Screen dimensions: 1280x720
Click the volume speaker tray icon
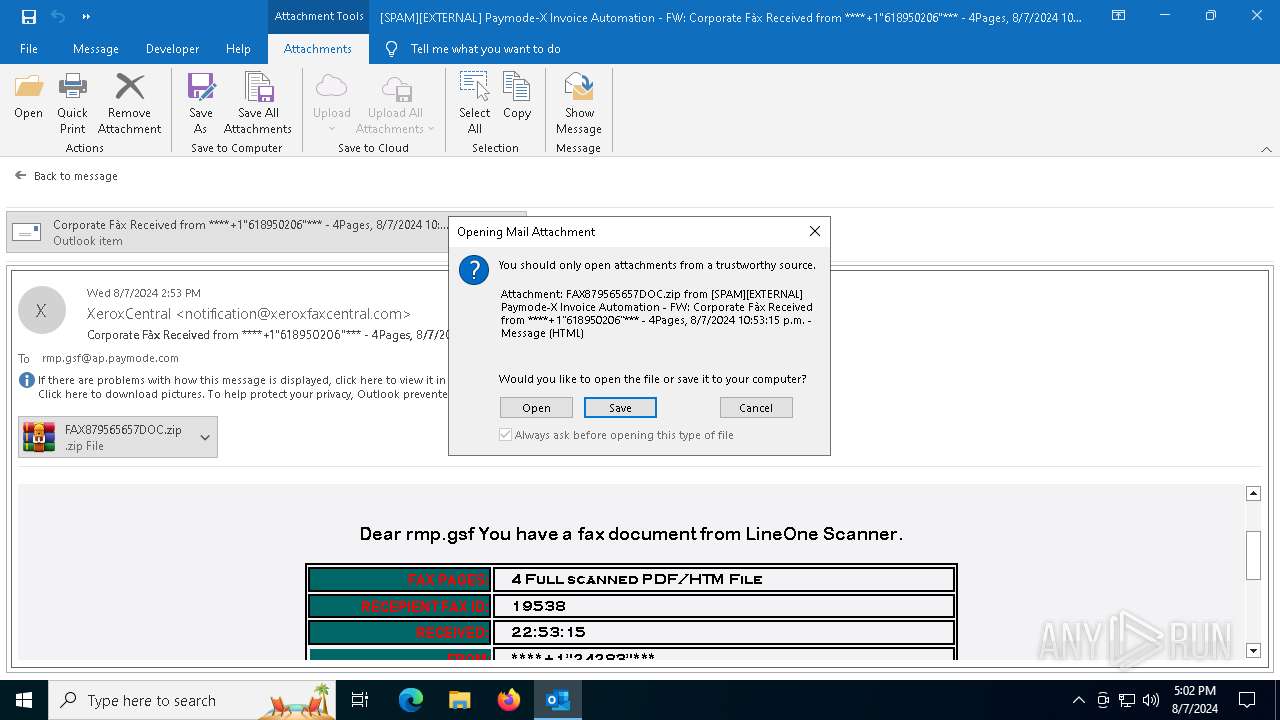point(1151,700)
